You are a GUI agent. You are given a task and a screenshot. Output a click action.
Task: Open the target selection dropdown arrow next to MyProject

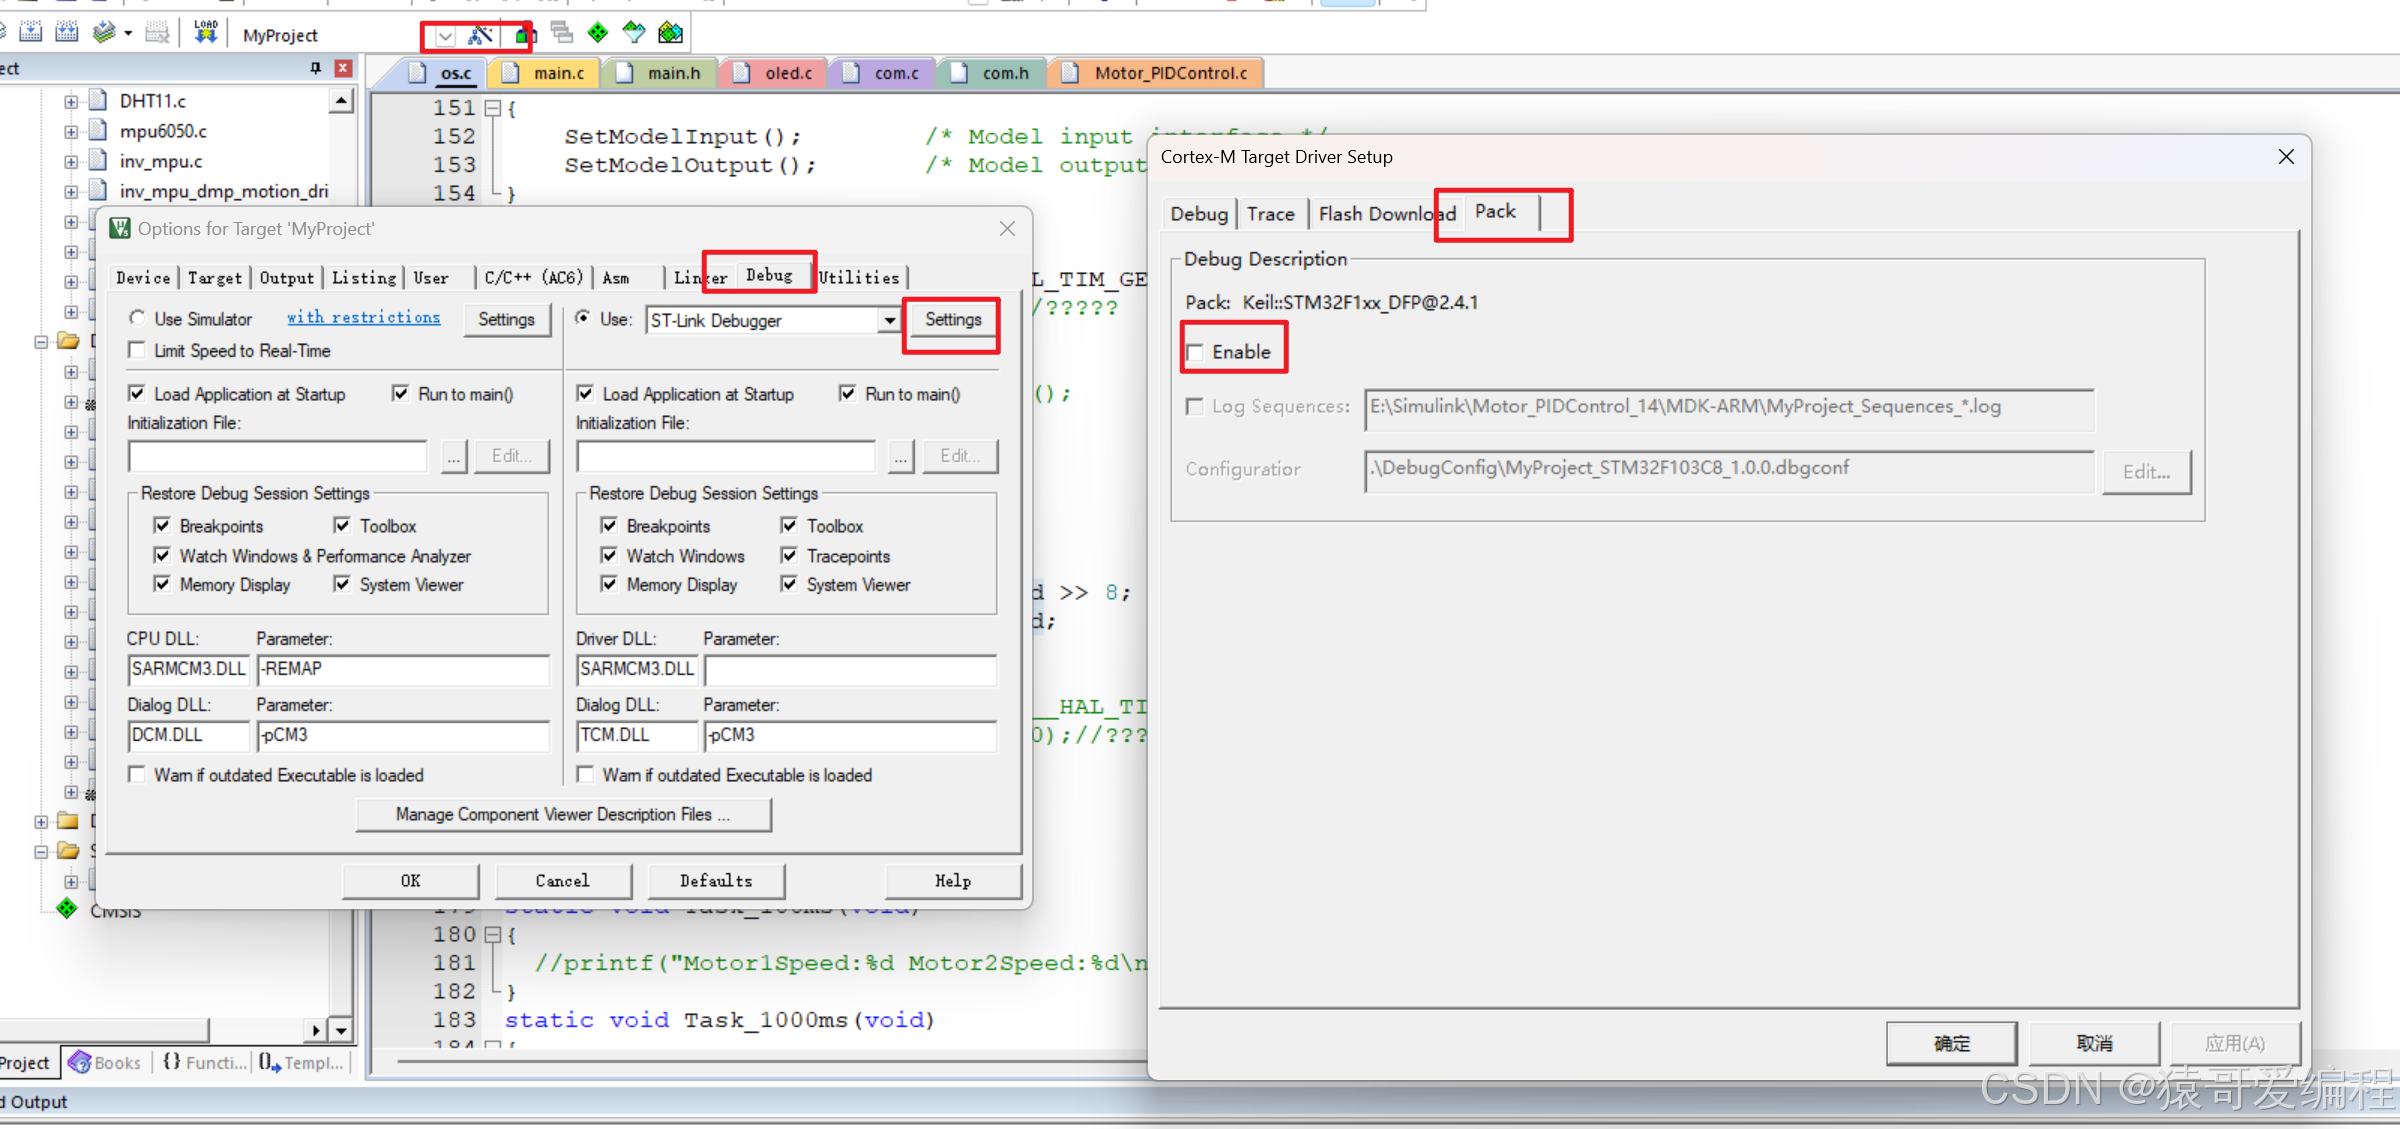tap(446, 36)
